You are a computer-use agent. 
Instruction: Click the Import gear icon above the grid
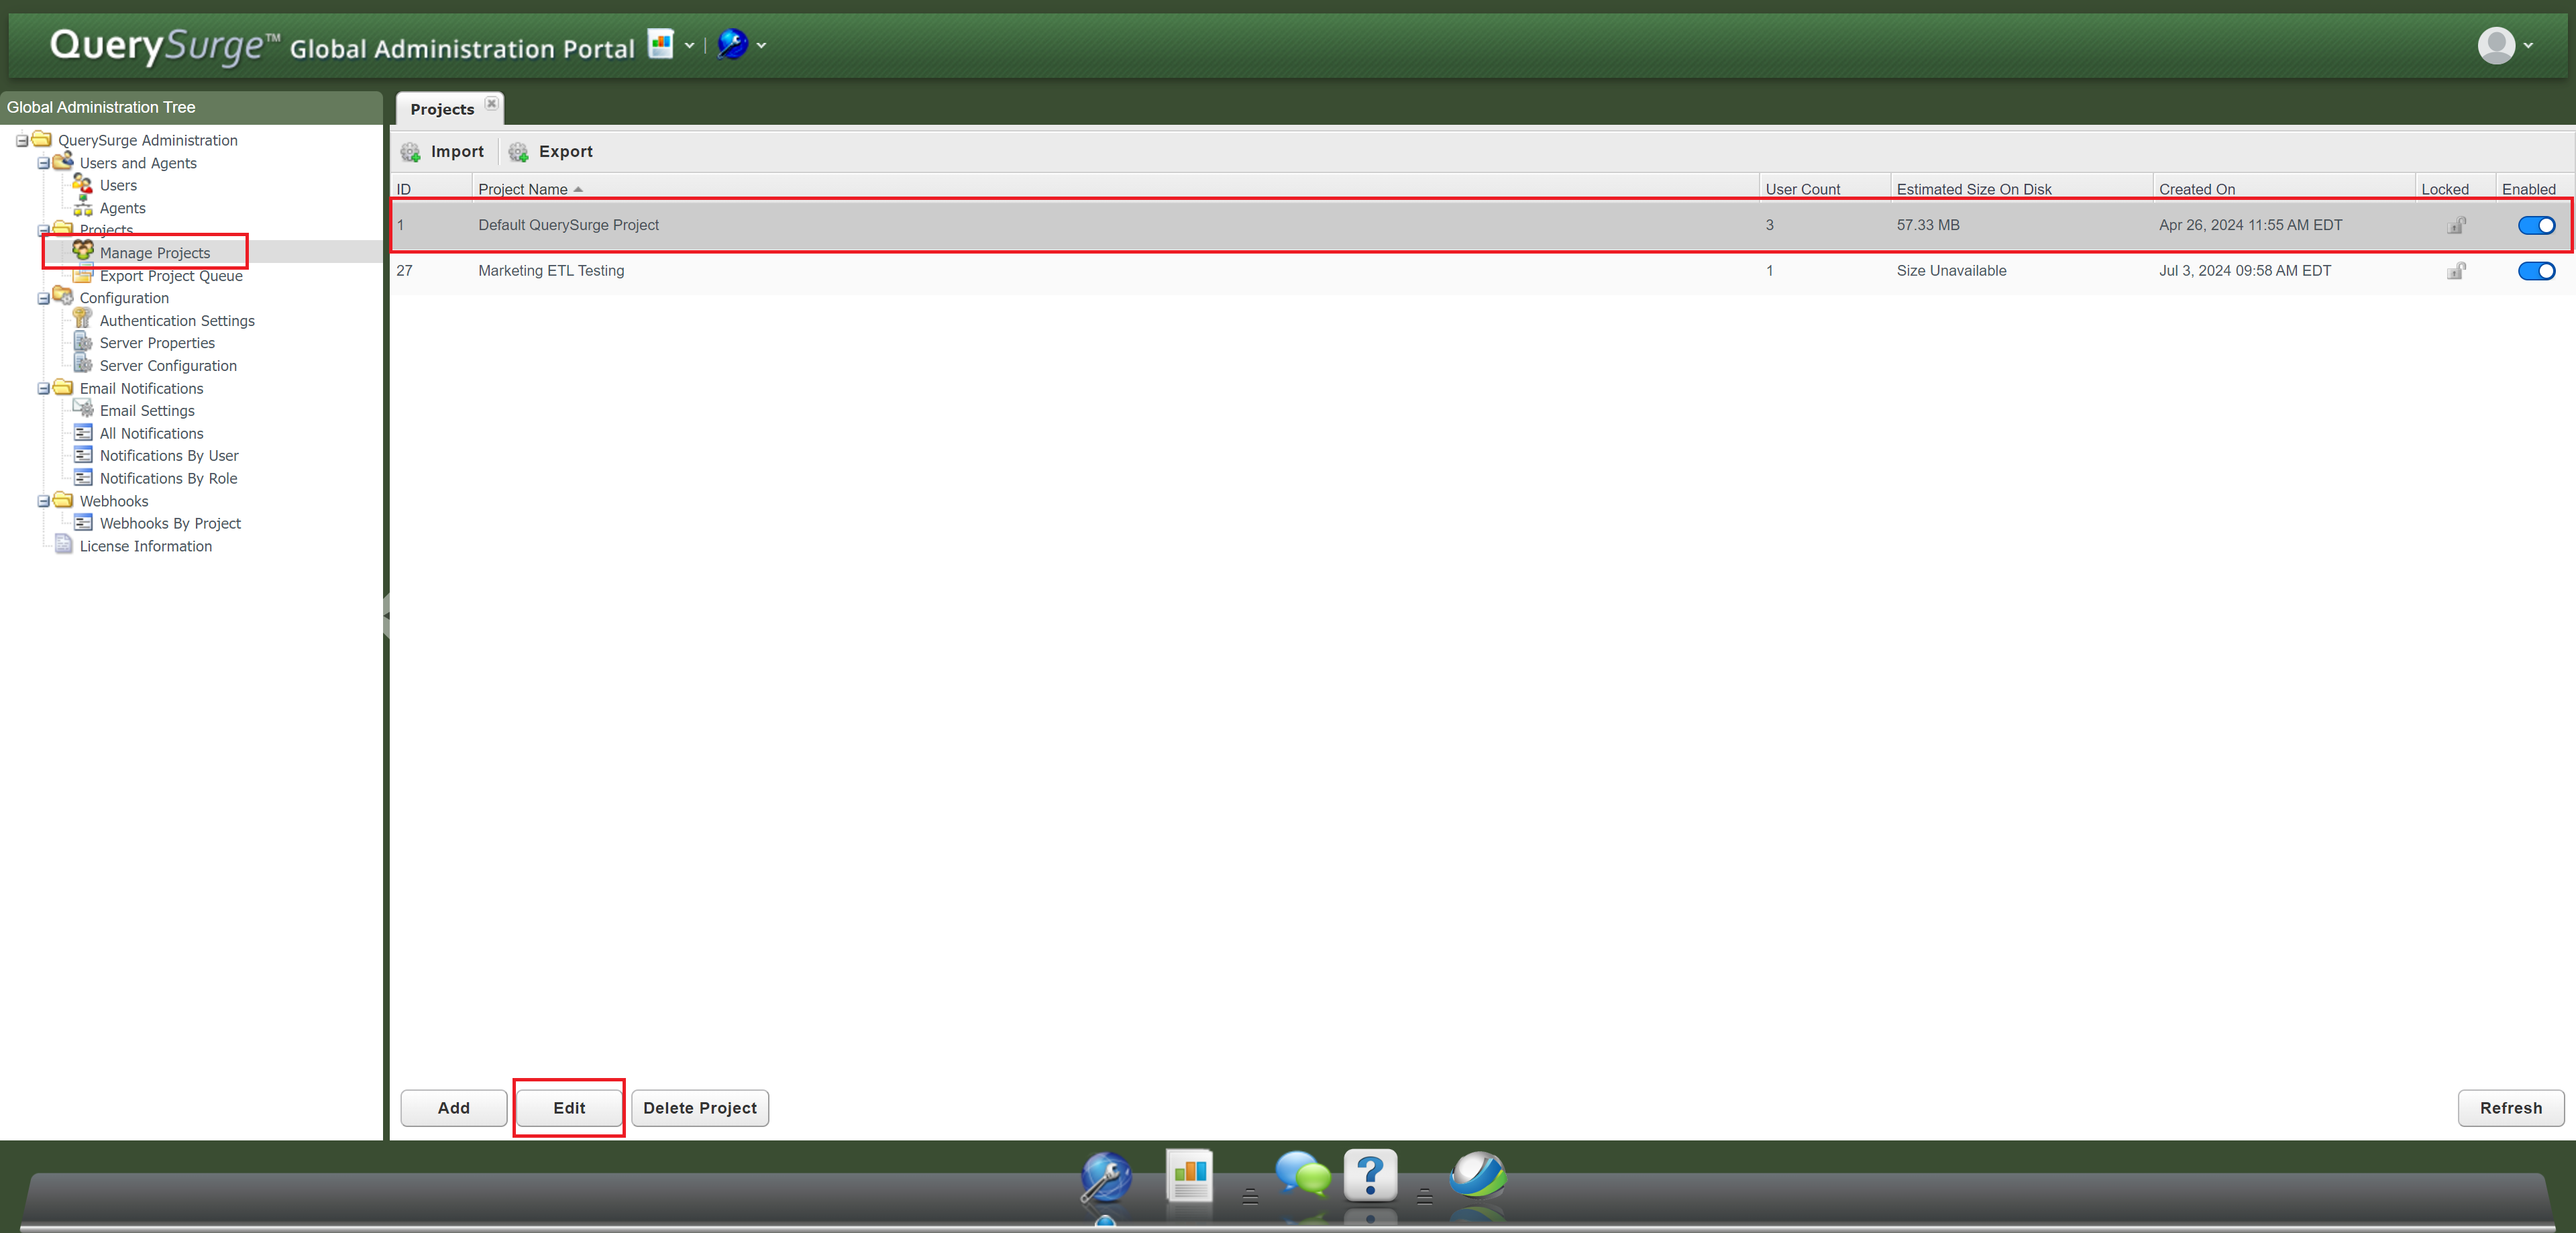(410, 151)
